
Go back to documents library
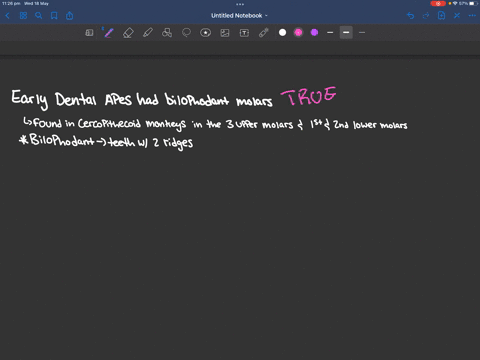click(8, 15)
